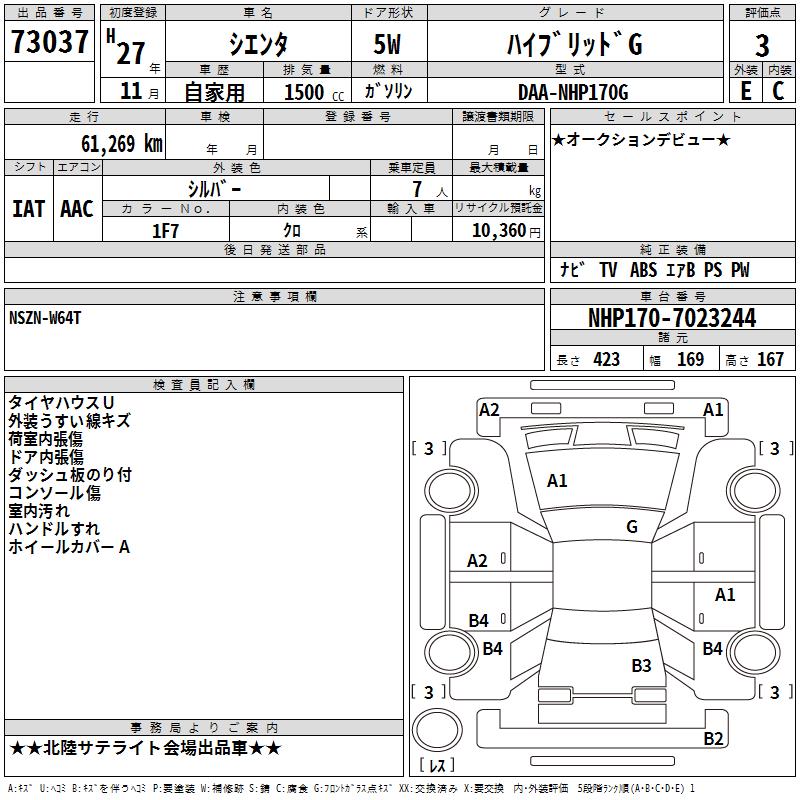The height and width of the screenshot is (800, 800).
Task: Click the shift type IAT
Action: tap(28, 209)
